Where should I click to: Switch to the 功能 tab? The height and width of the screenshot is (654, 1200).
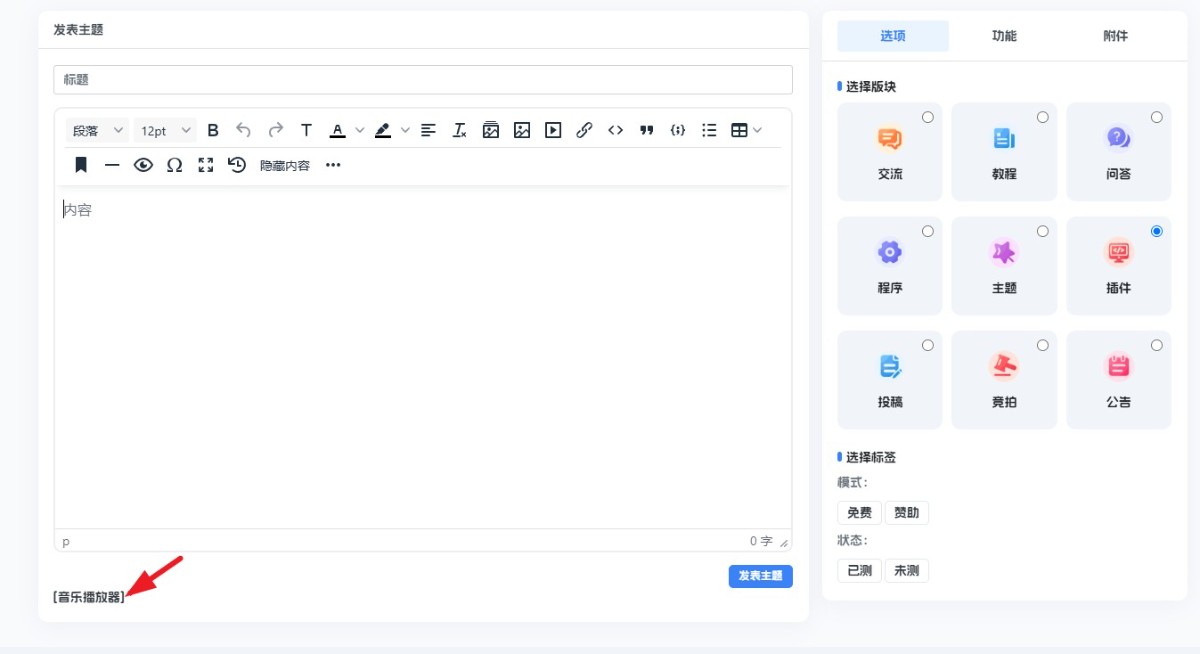[1004, 36]
